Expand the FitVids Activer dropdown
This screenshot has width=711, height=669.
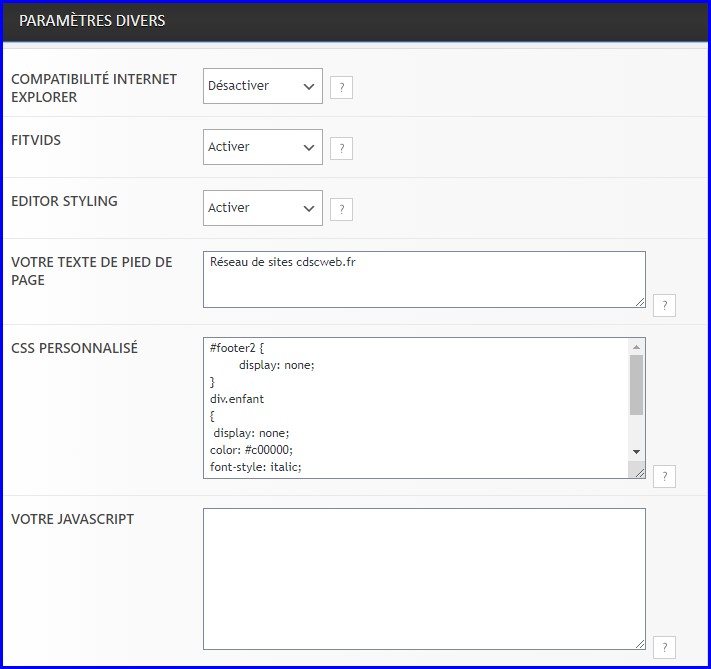pyautogui.click(x=262, y=147)
